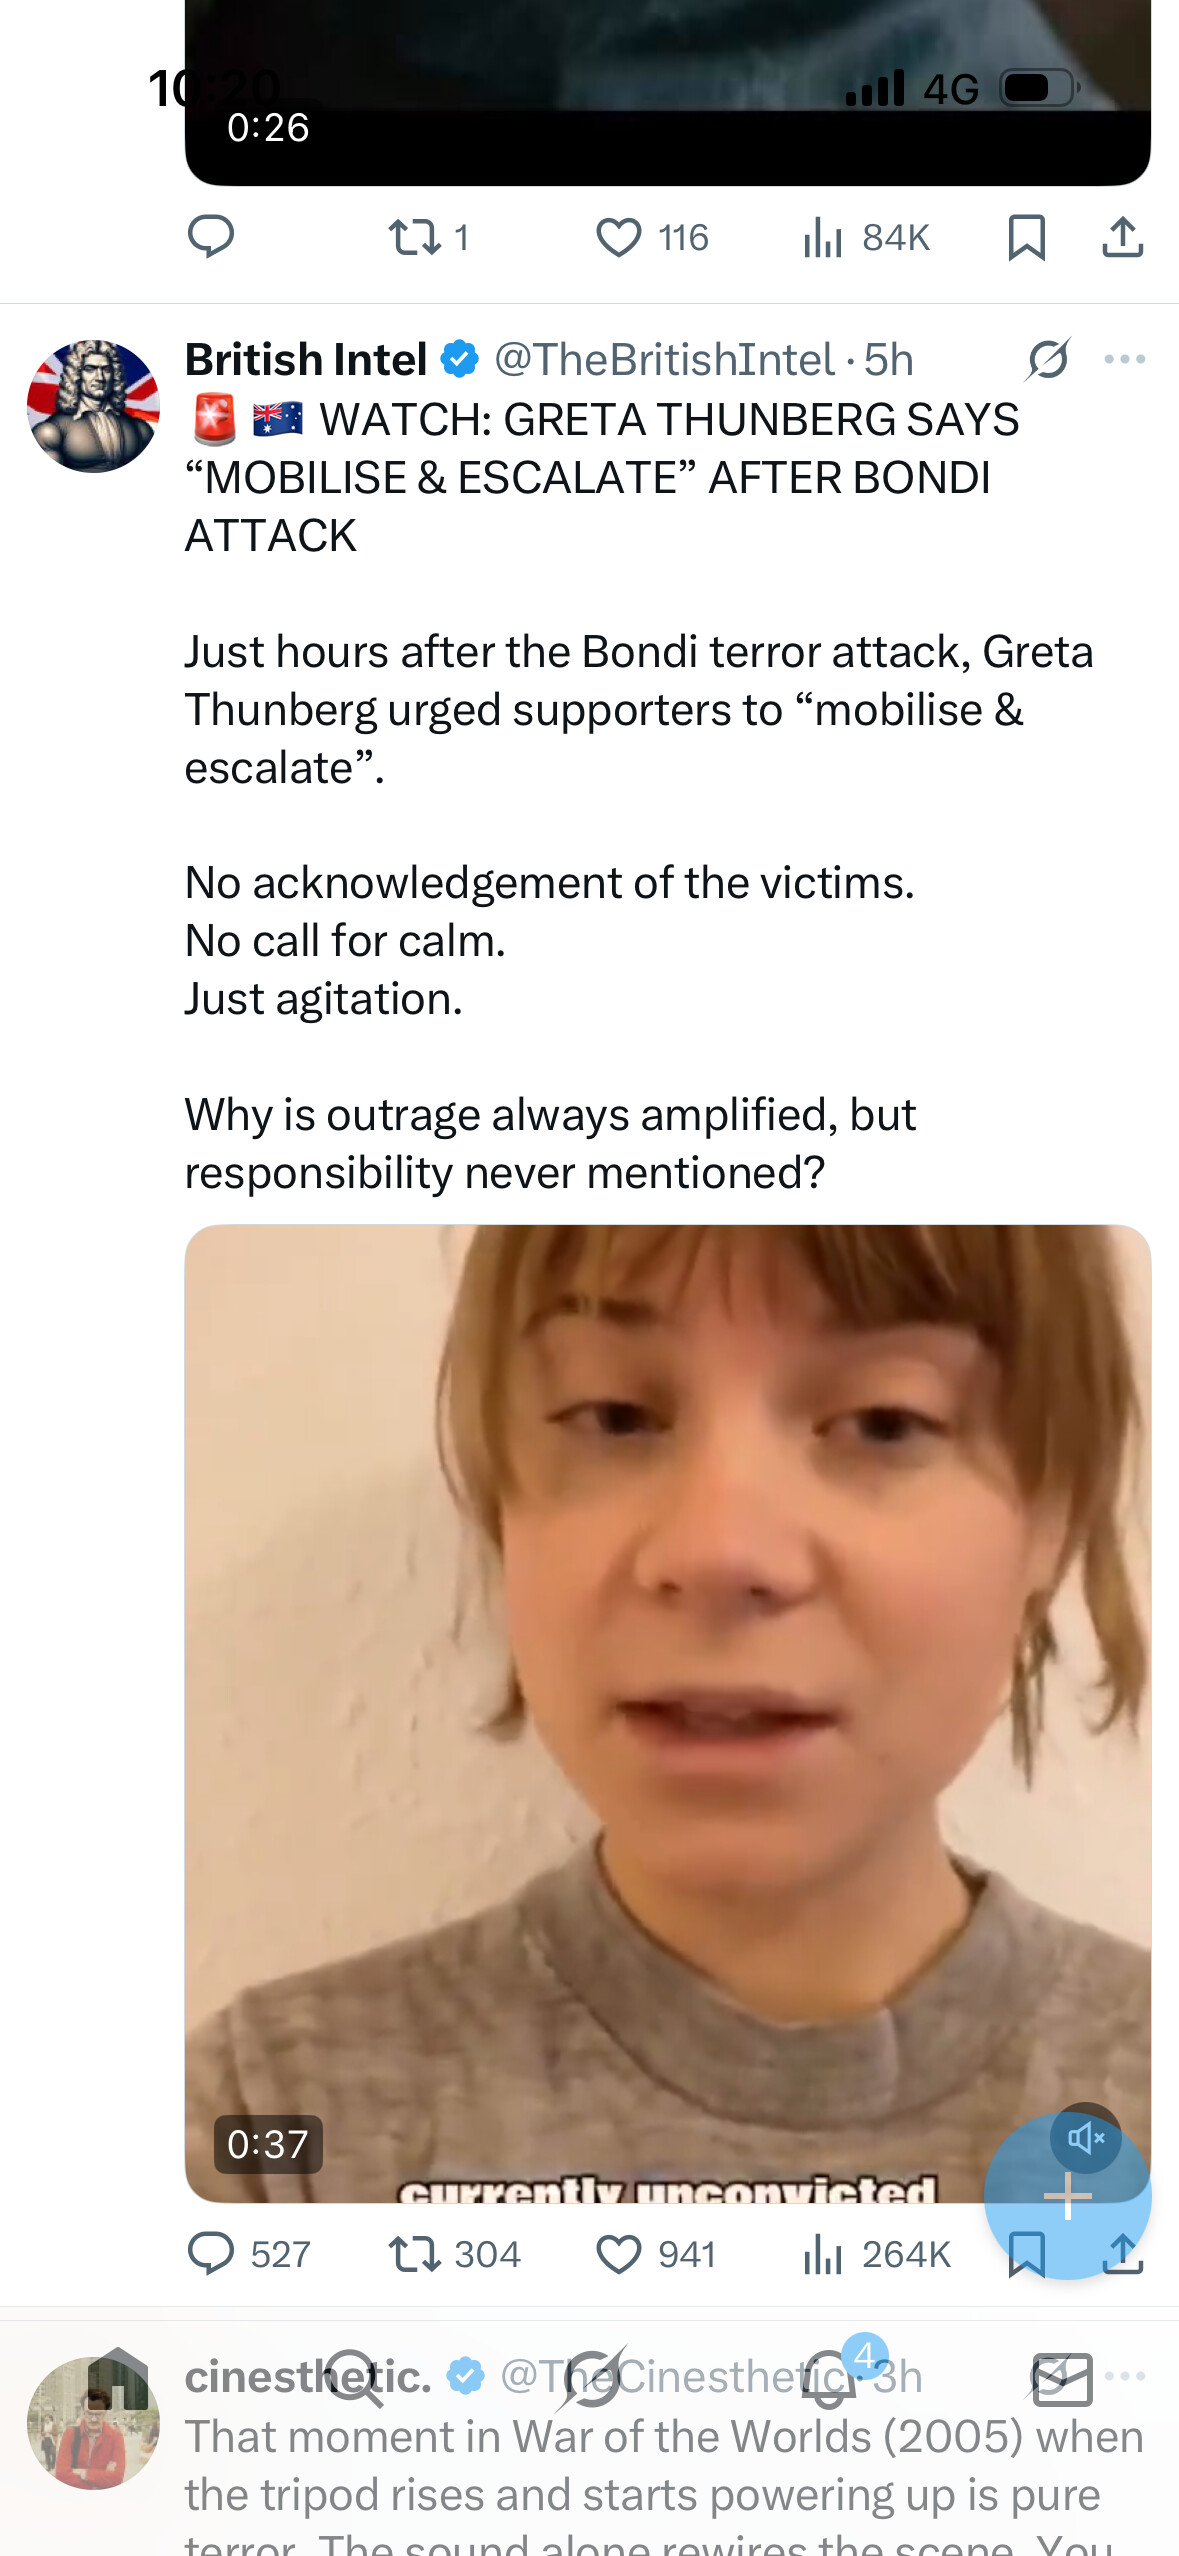Like the British Intel post with 941 likes
This screenshot has height=2556, width=1179.
[618, 2255]
